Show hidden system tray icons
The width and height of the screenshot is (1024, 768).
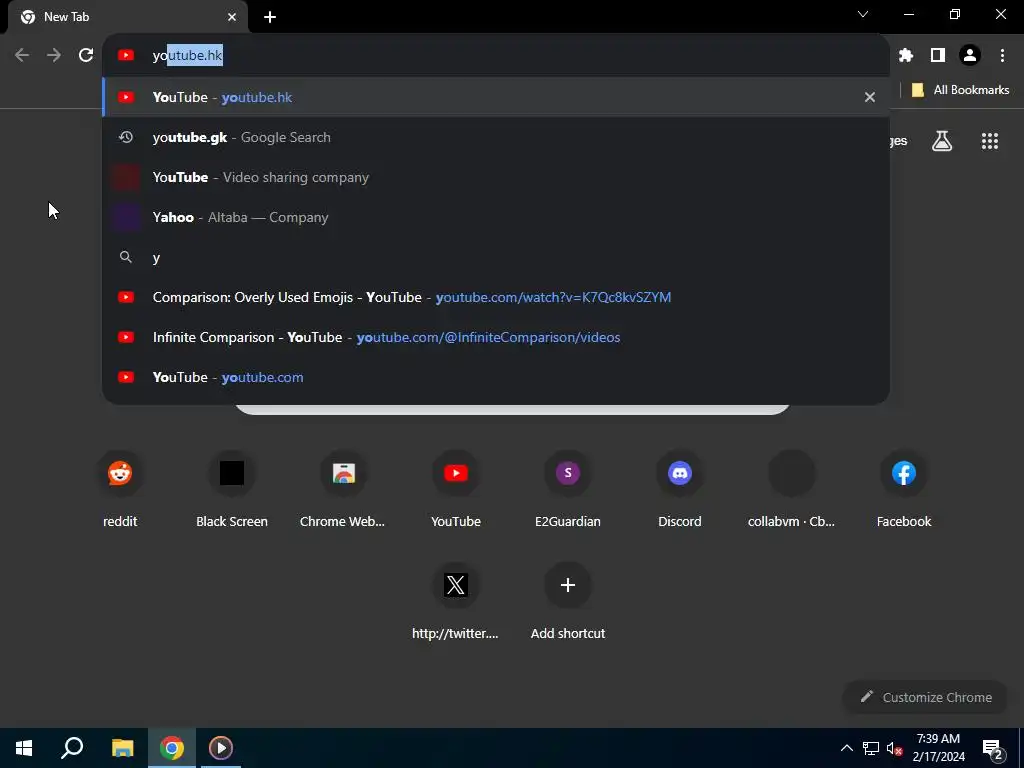846,748
